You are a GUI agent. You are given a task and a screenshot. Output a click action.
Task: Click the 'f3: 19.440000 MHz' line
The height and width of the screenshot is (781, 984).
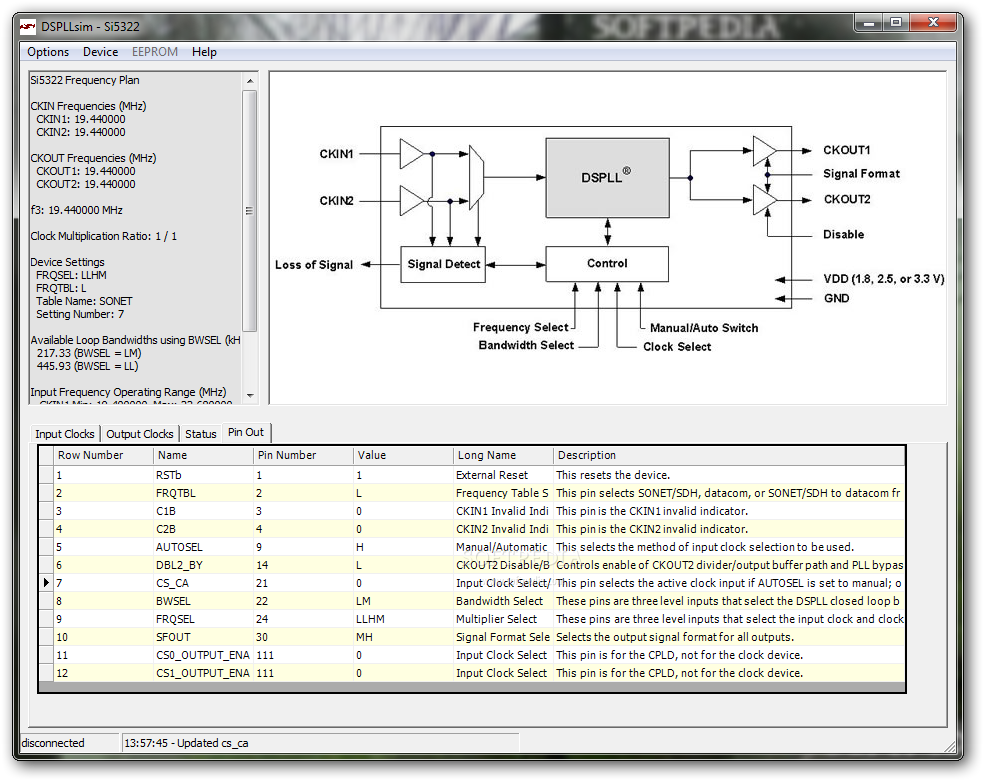pos(77,210)
